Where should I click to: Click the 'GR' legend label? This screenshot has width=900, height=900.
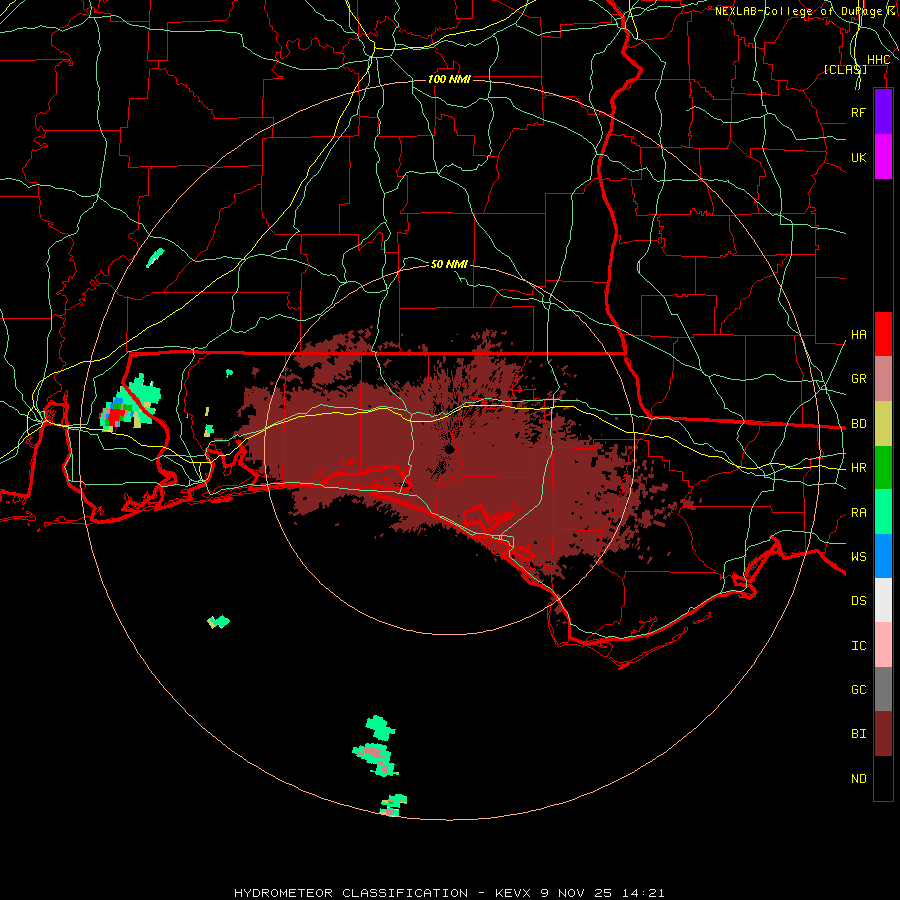pyautogui.click(x=858, y=379)
